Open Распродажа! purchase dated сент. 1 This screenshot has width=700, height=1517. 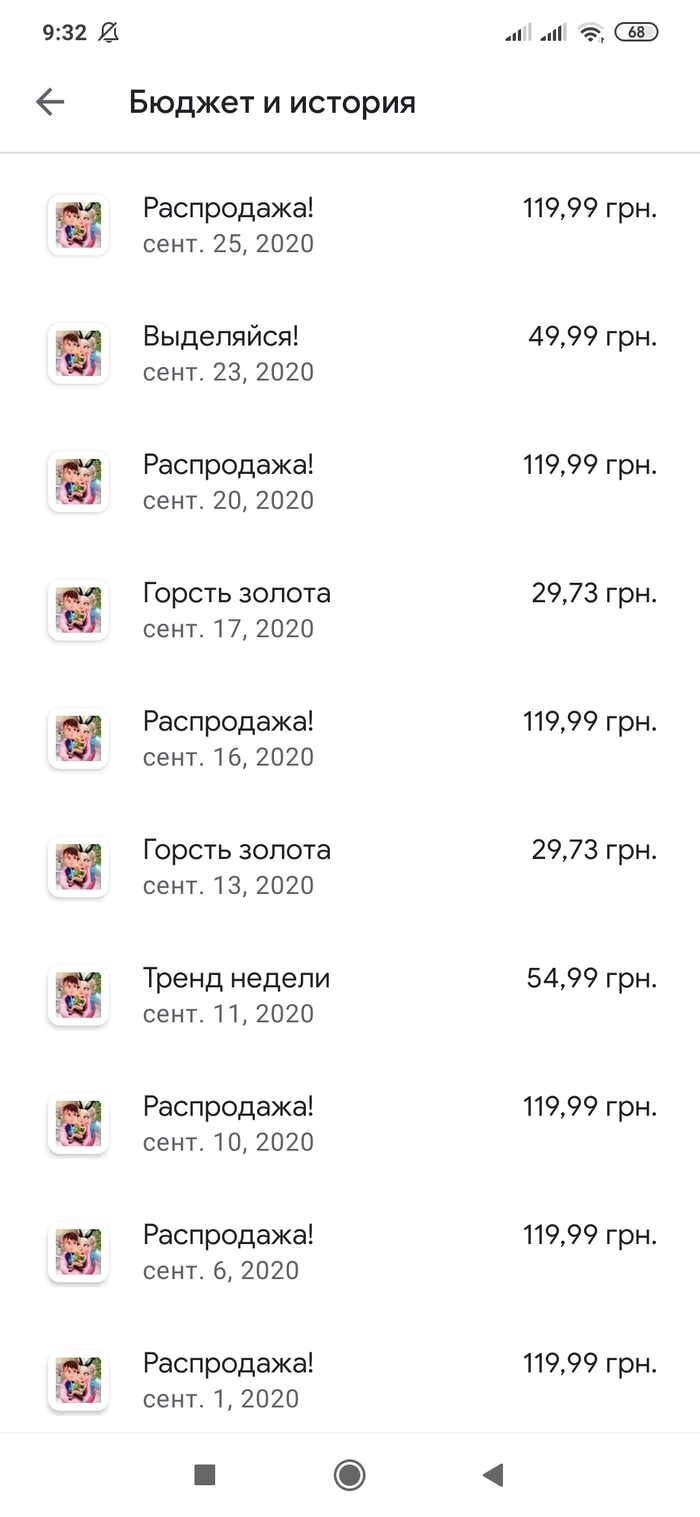click(228, 1363)
